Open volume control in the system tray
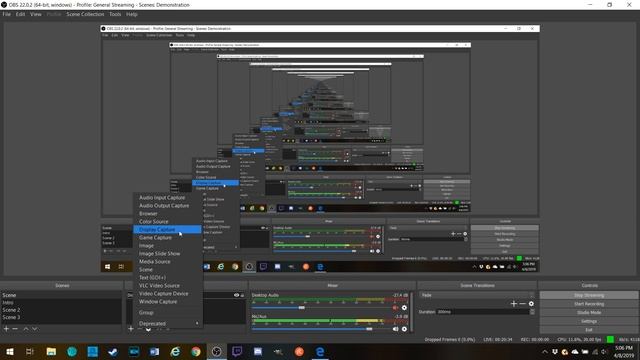640x360 pixels. [604, 352]
